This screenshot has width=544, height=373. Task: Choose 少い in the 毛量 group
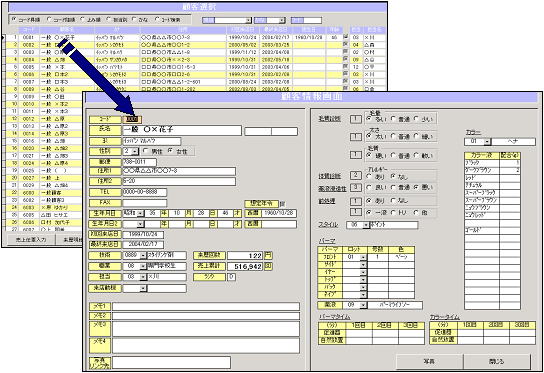(x=416, y=119)
